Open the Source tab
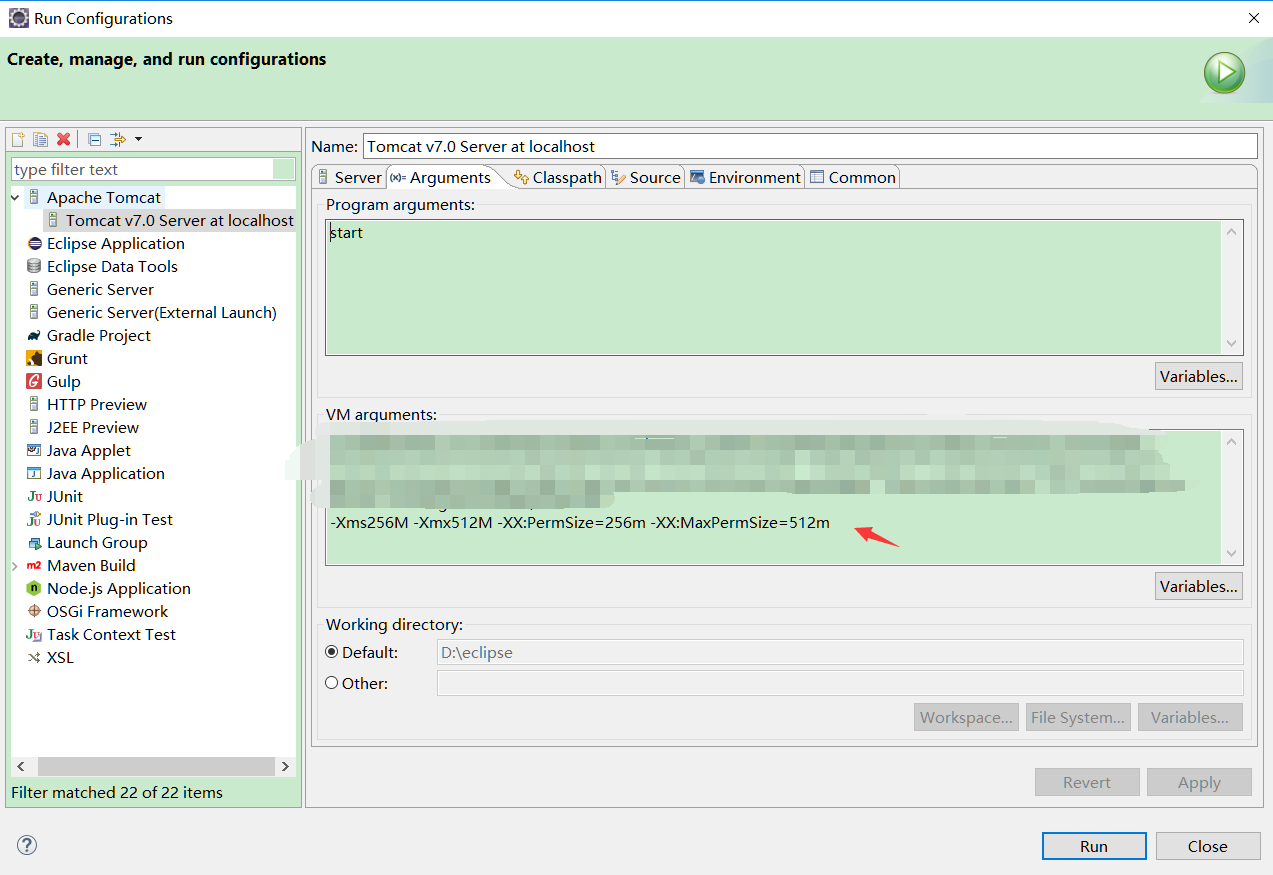Viewport: 1273px width, 875px height. click(x=646, y=177)
